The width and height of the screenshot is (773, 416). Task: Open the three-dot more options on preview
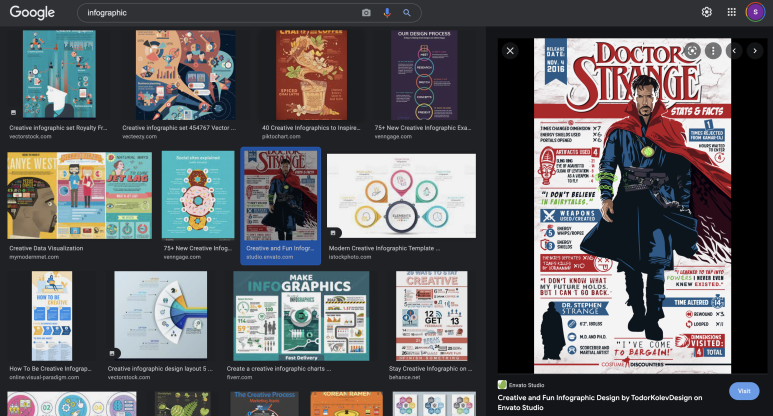click(x=713, y=50)
